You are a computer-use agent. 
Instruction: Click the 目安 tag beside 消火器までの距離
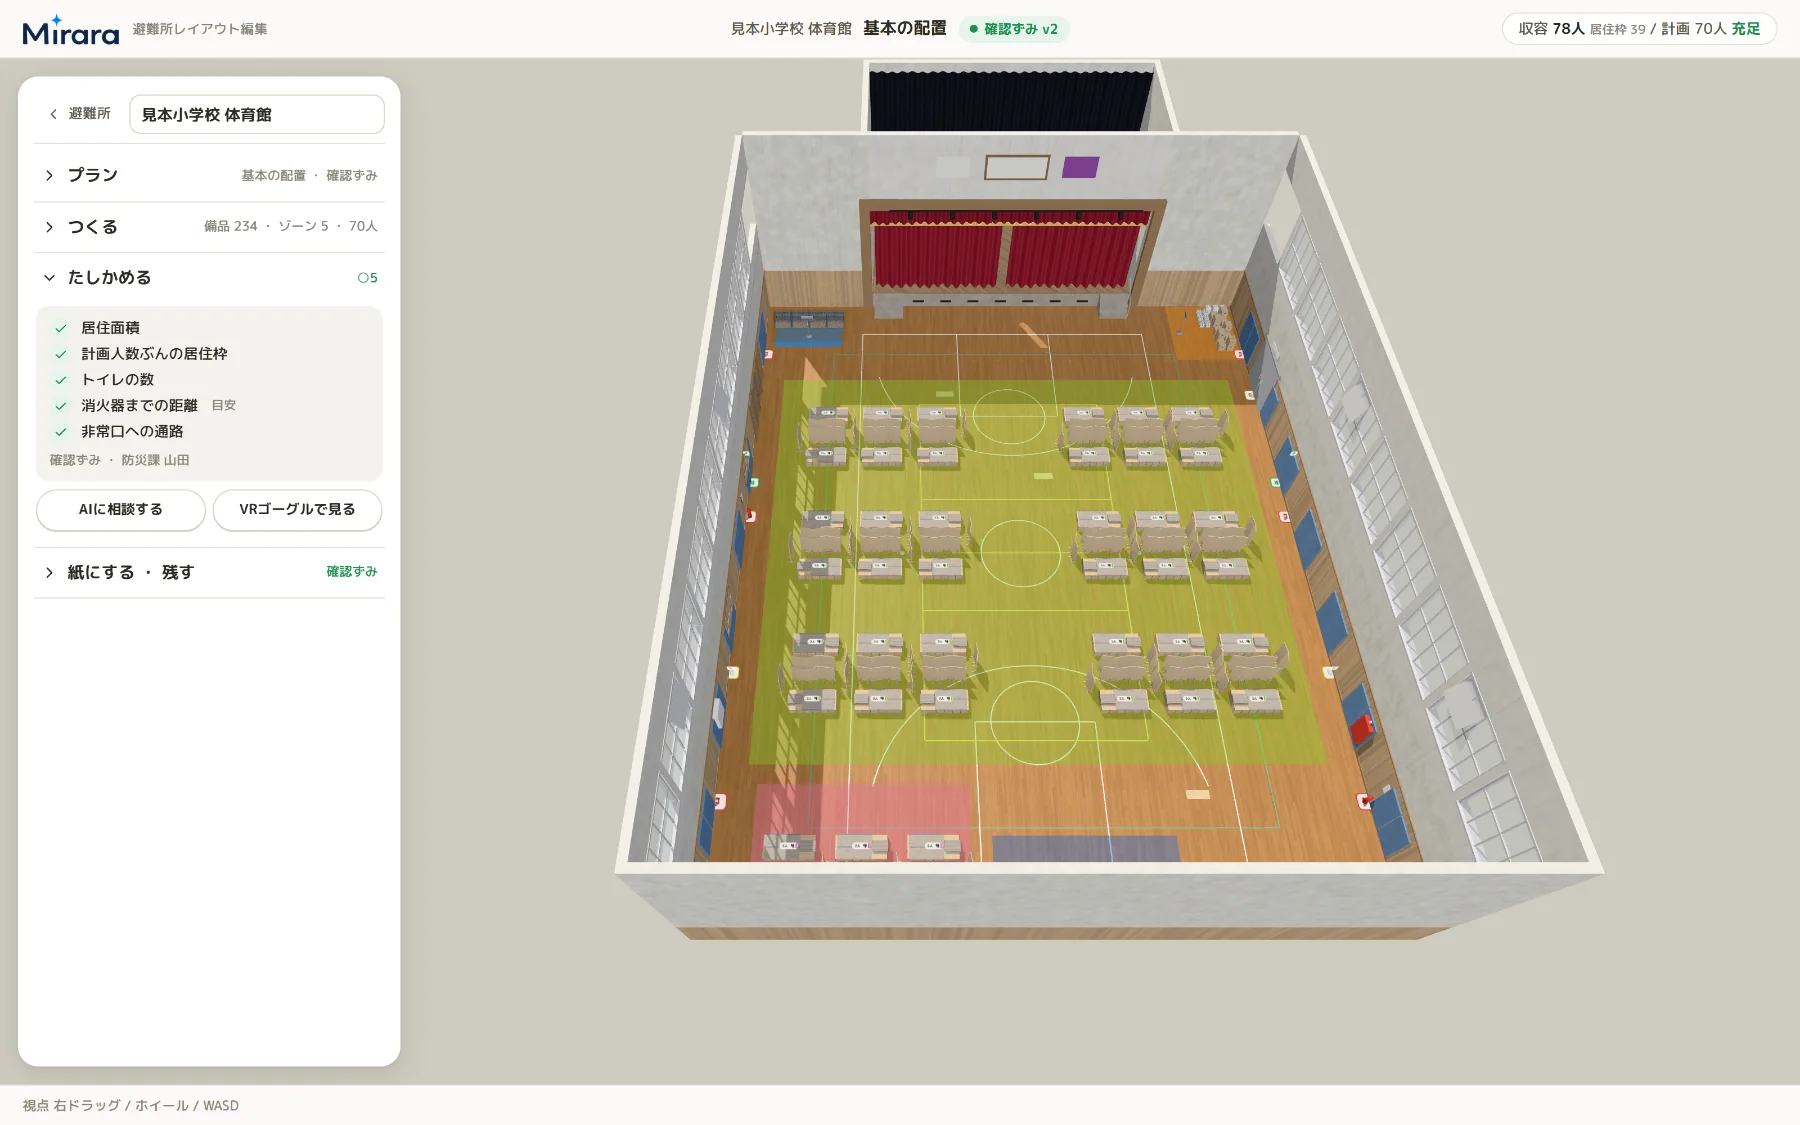coord(224,406)
